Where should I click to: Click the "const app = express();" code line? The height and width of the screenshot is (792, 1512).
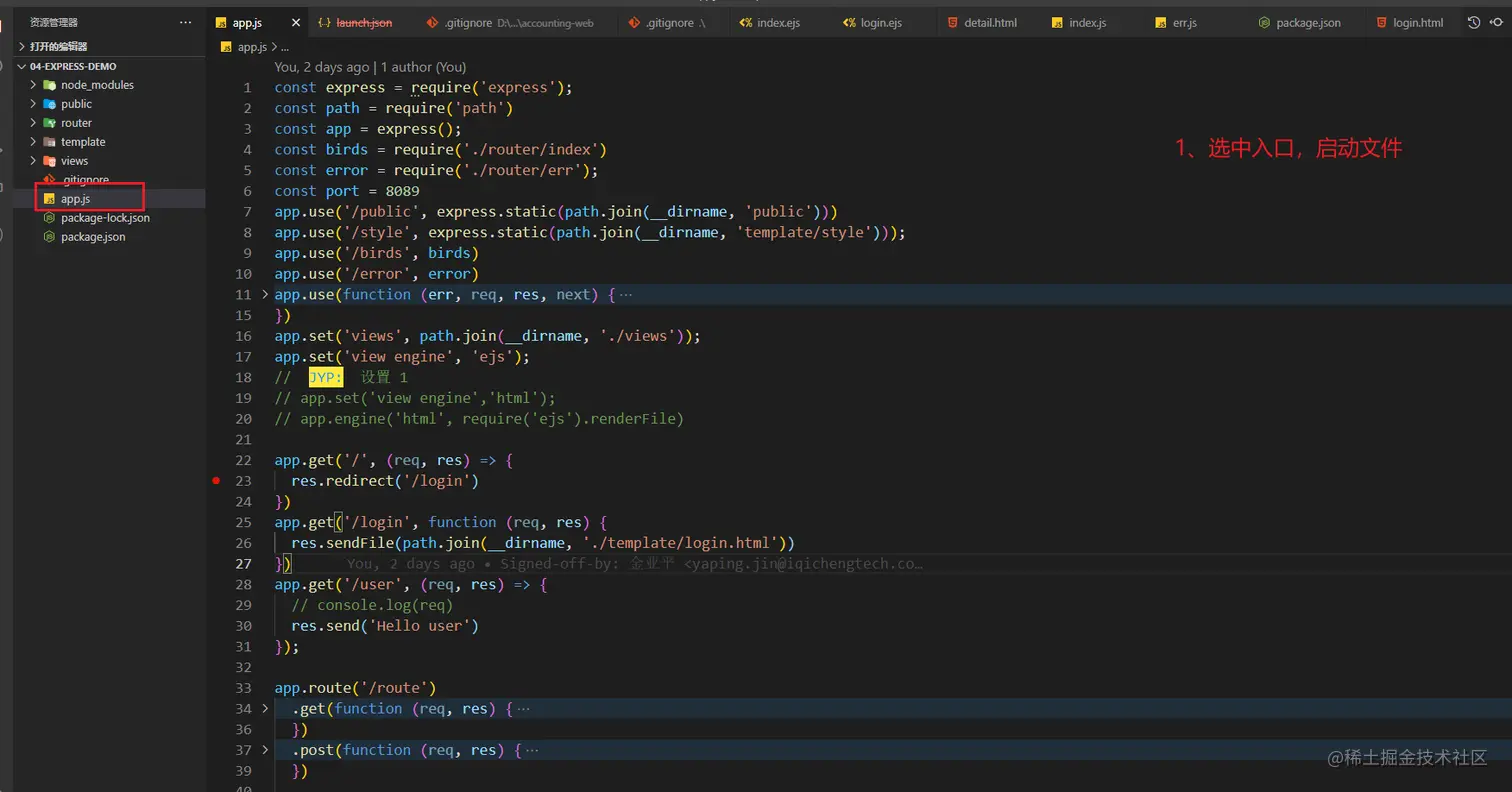[368, 129]
